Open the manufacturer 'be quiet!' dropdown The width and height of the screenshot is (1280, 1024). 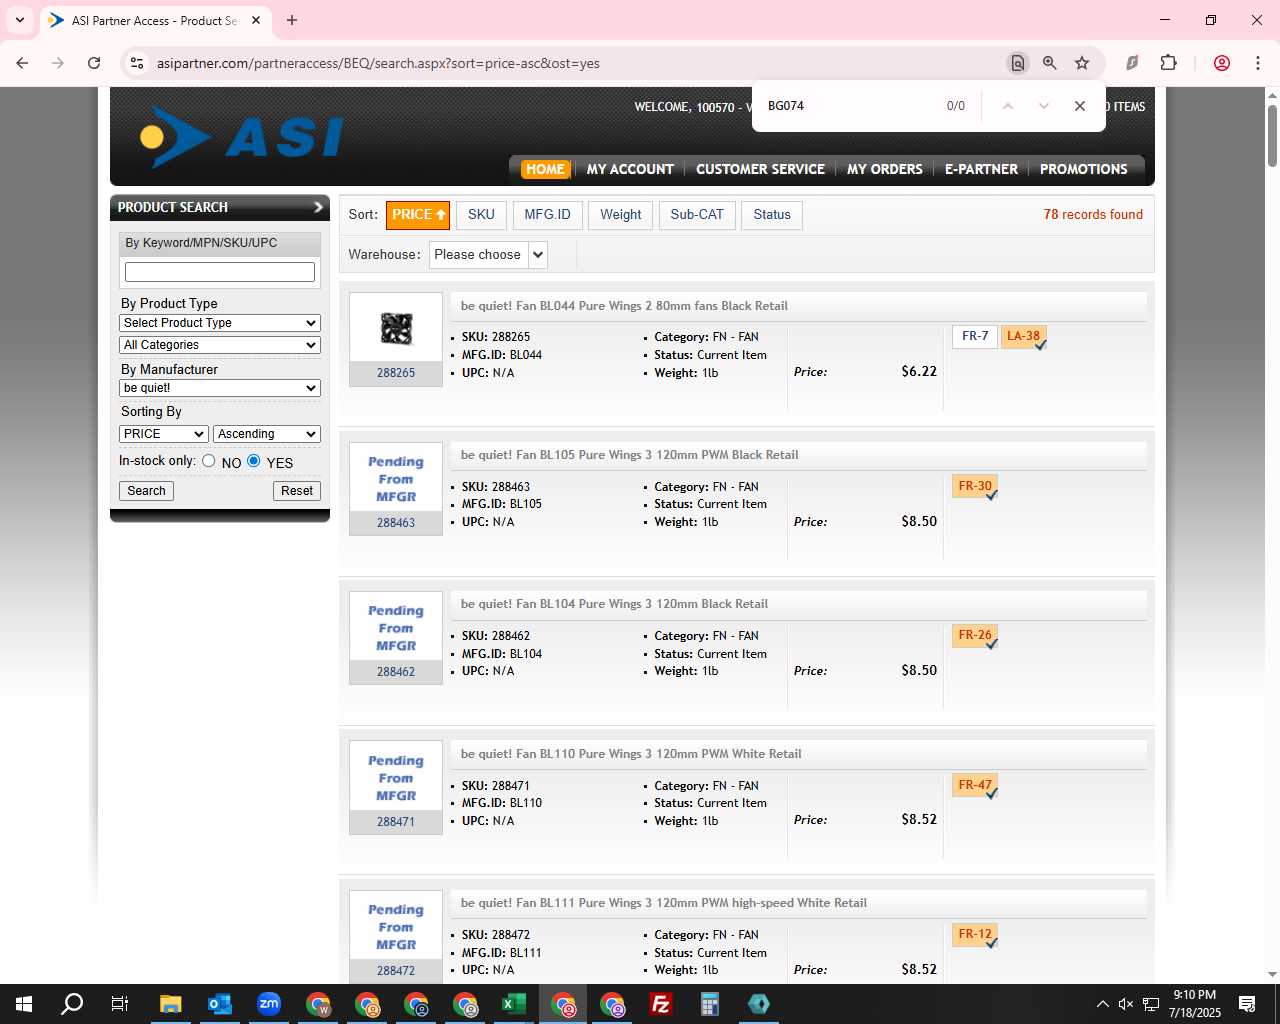[x=220, y=388]
